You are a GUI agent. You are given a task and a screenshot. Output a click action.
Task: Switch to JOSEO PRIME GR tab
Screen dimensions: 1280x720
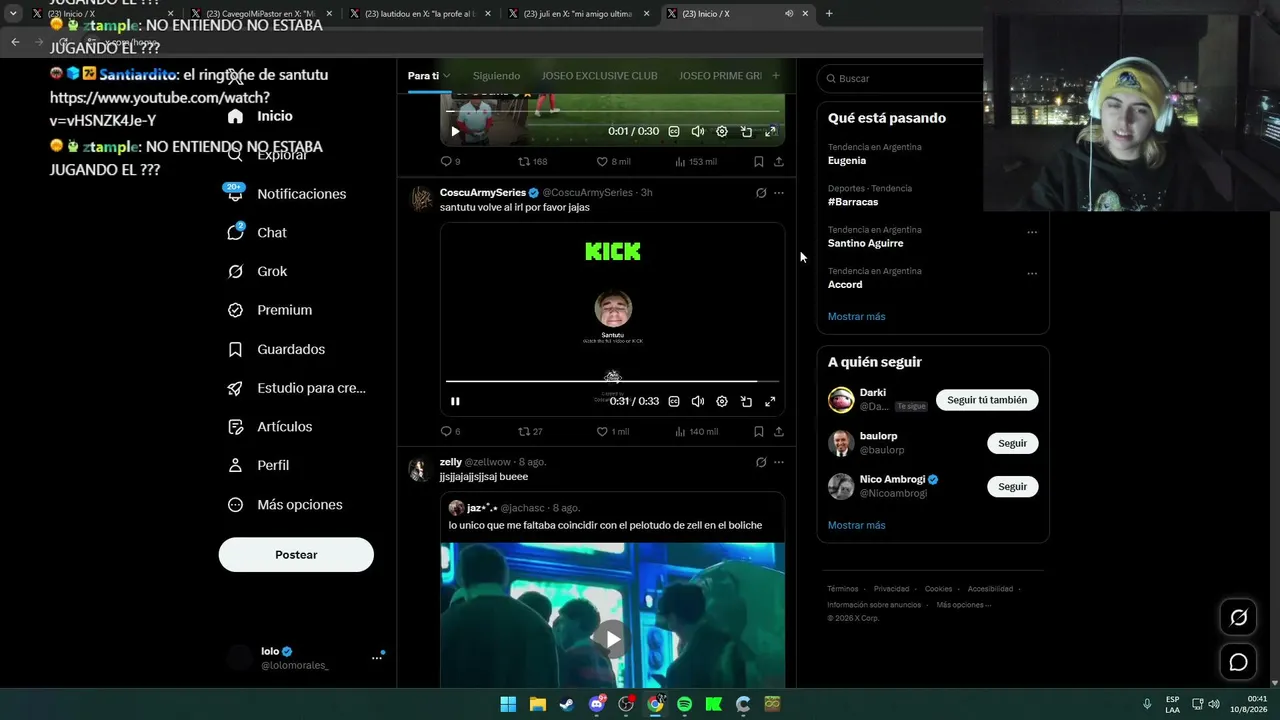(720, 76)
